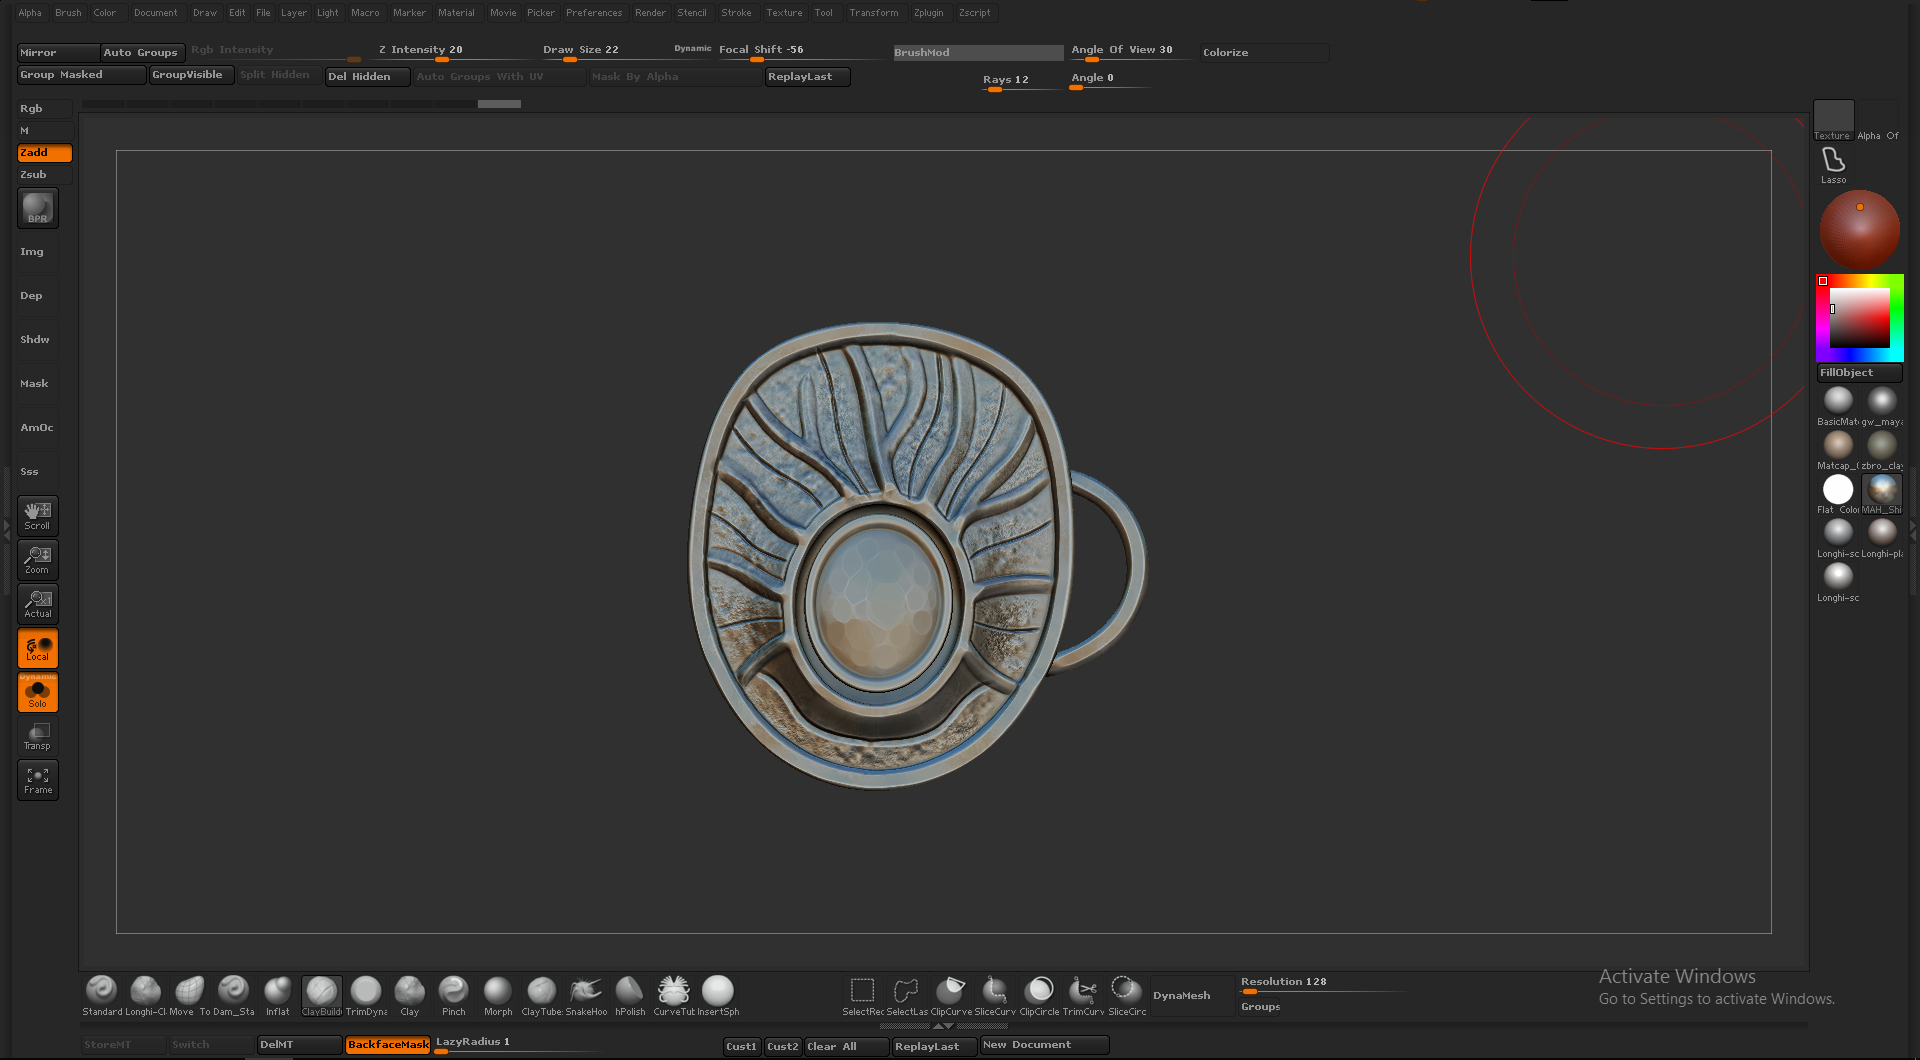
Task: Set canvas to Actual size
Action: point(38,604)
